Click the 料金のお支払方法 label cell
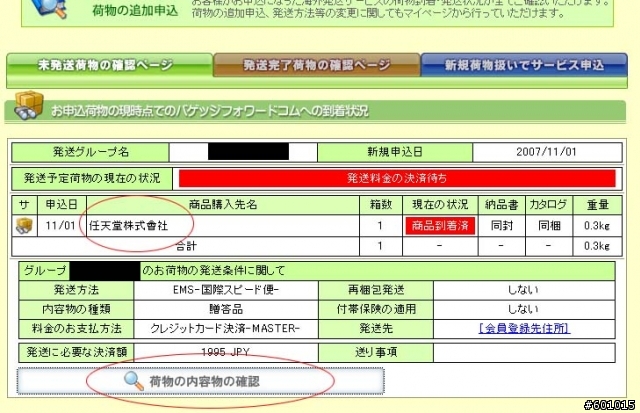The image size is (640, 413). pos(76,329)
